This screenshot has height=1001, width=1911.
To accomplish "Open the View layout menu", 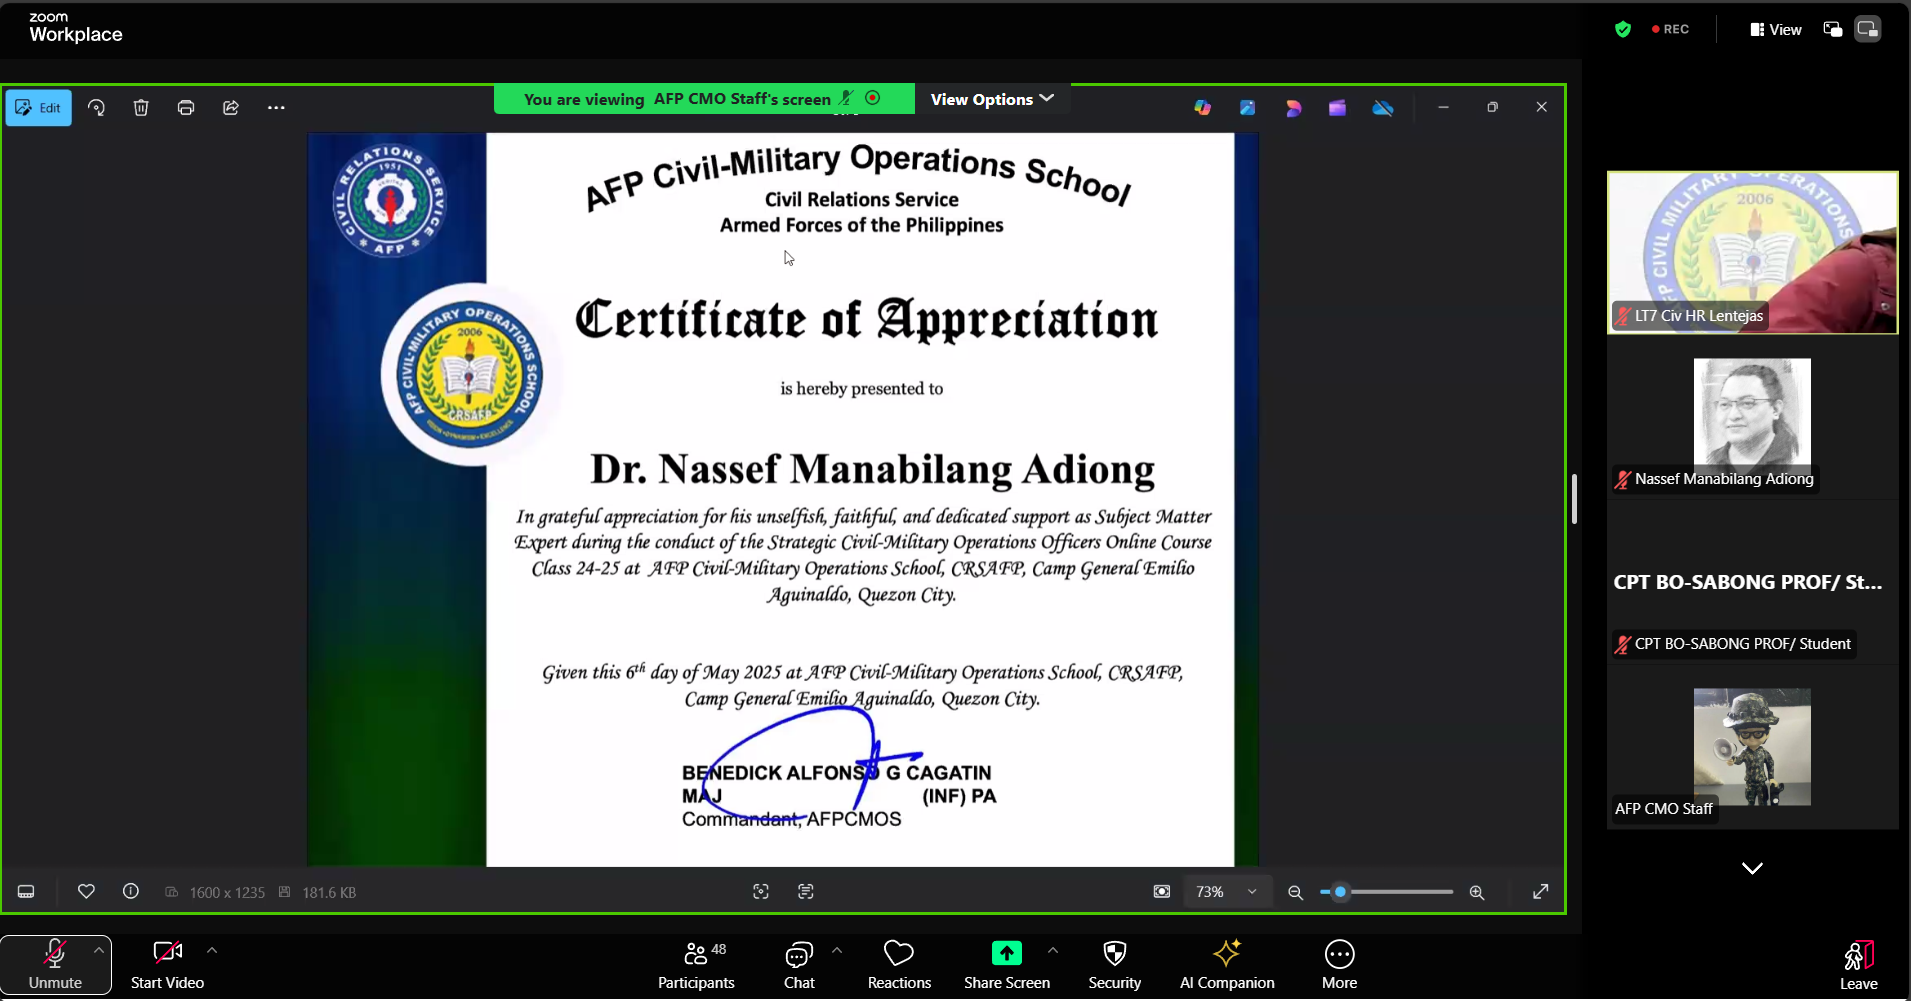I will [1776, 29].
